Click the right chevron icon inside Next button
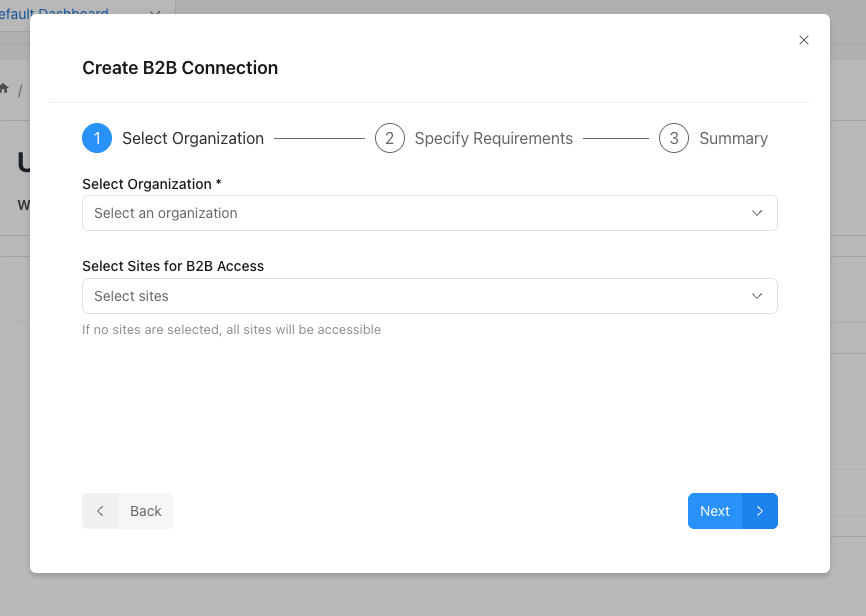 pos(758,510)
